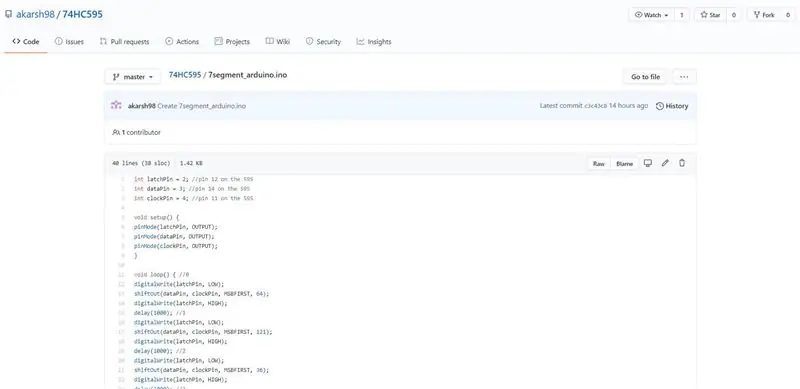The height and width of the screenshot is (389, 800).
Task: Click the 74HC595 breadcrumb link
Action: tap(185, 75)
